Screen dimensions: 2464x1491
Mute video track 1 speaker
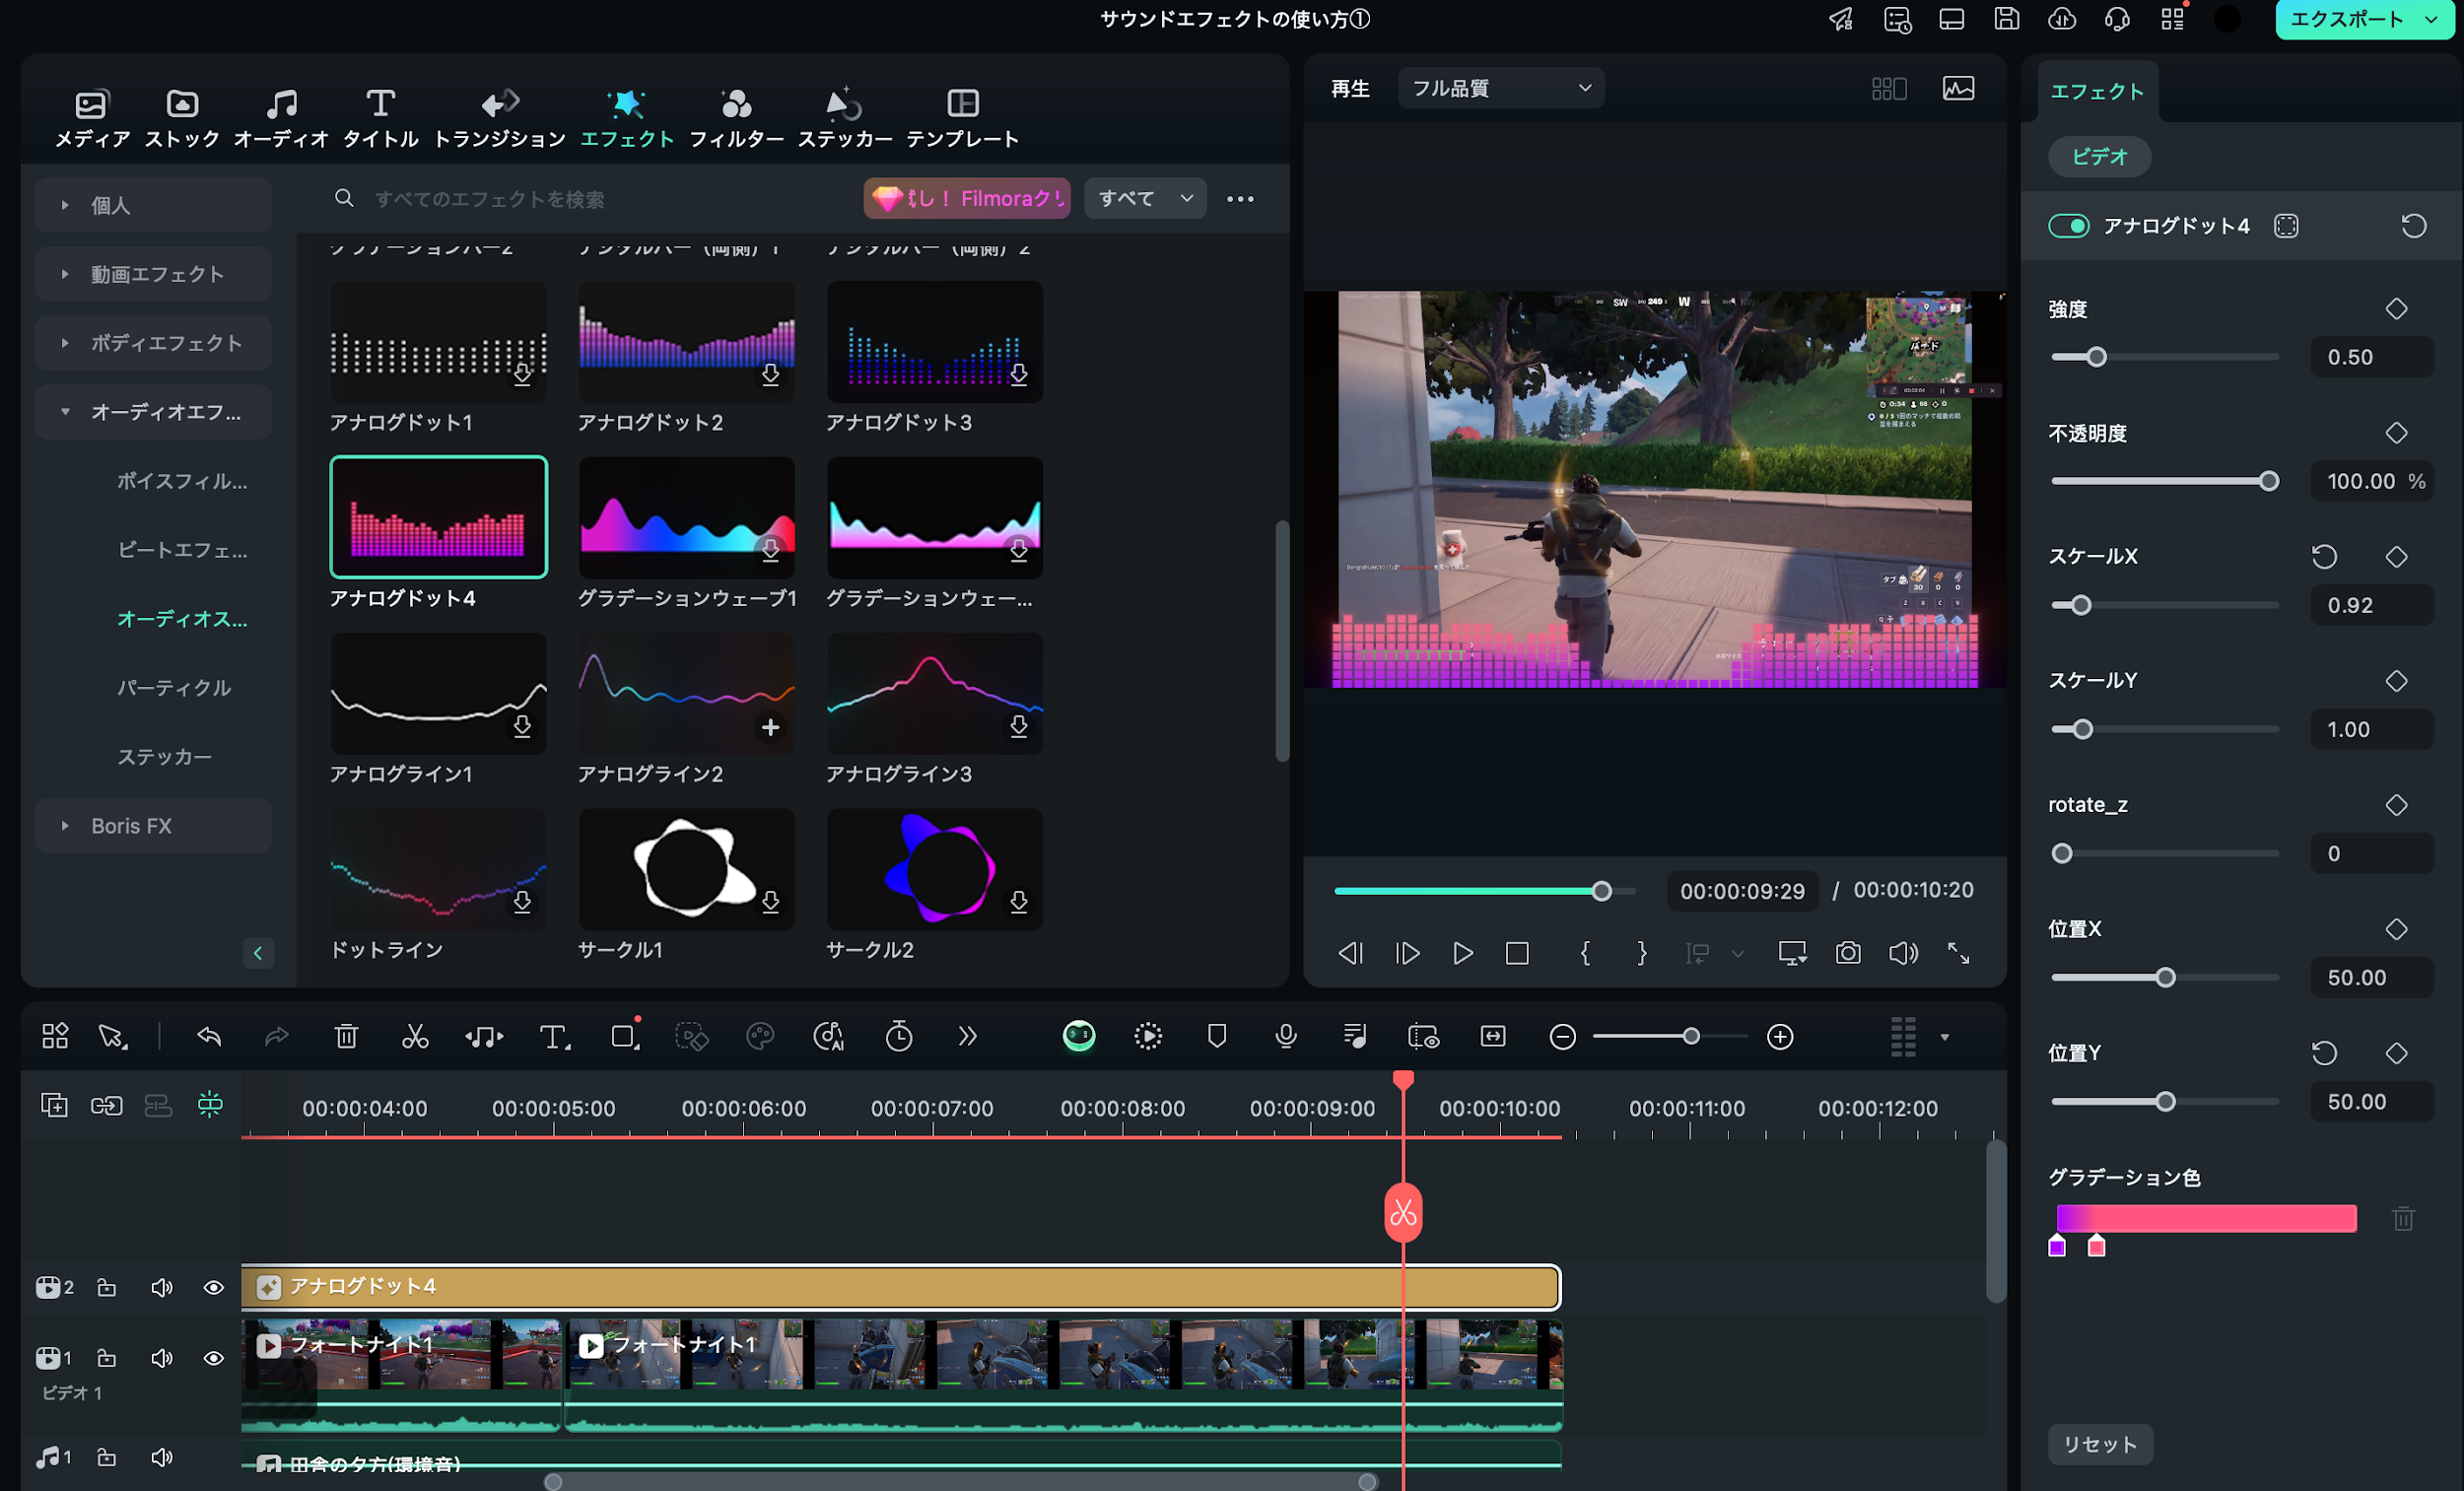(161, 1358)
